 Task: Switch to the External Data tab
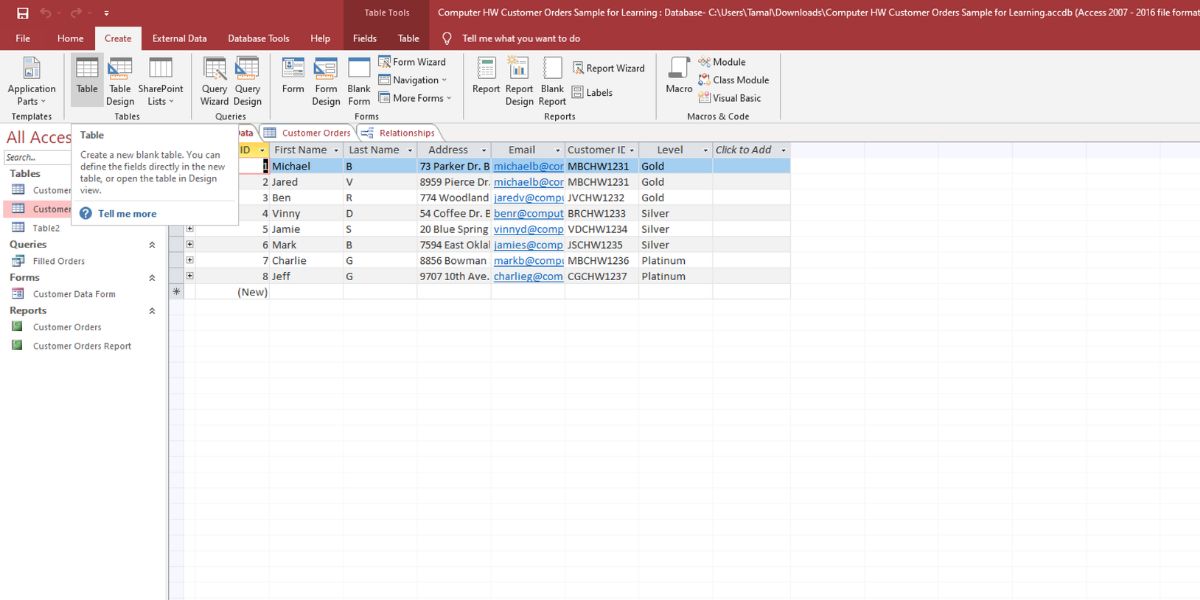point(179,38)
